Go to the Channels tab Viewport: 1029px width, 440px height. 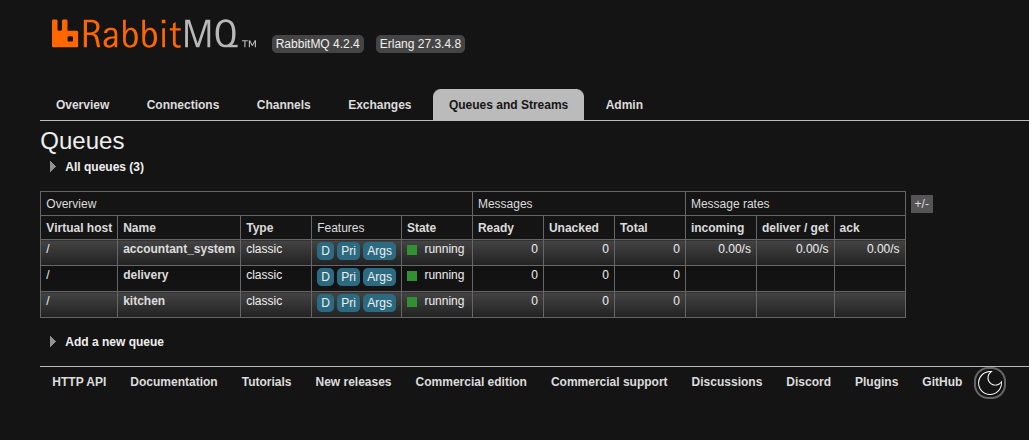[284, 105]
